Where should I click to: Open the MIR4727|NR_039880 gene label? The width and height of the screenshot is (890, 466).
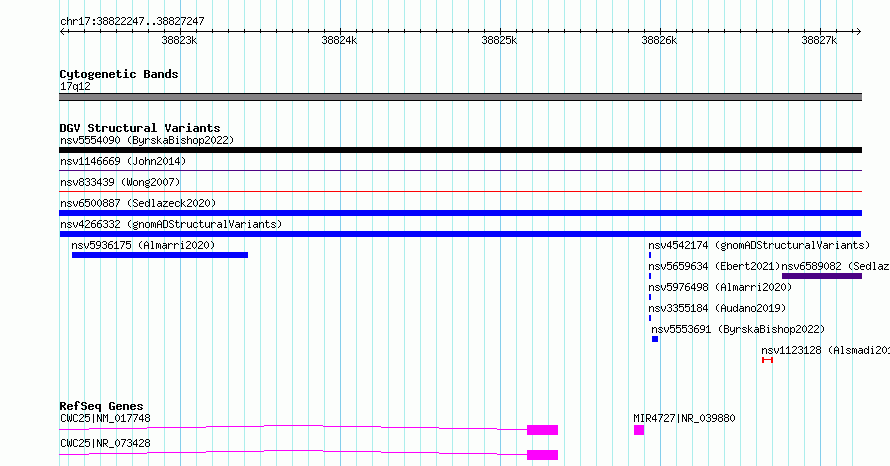coord(684,418)
